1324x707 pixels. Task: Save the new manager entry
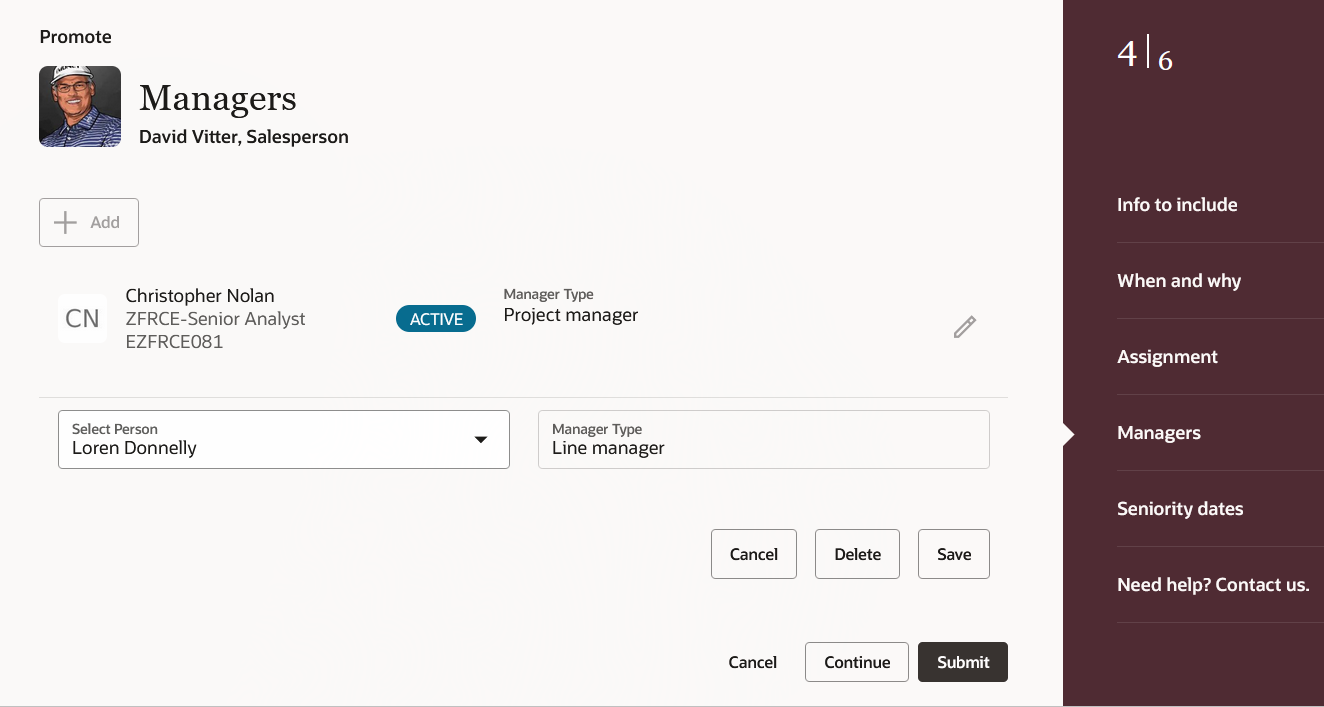coord(954,554)
